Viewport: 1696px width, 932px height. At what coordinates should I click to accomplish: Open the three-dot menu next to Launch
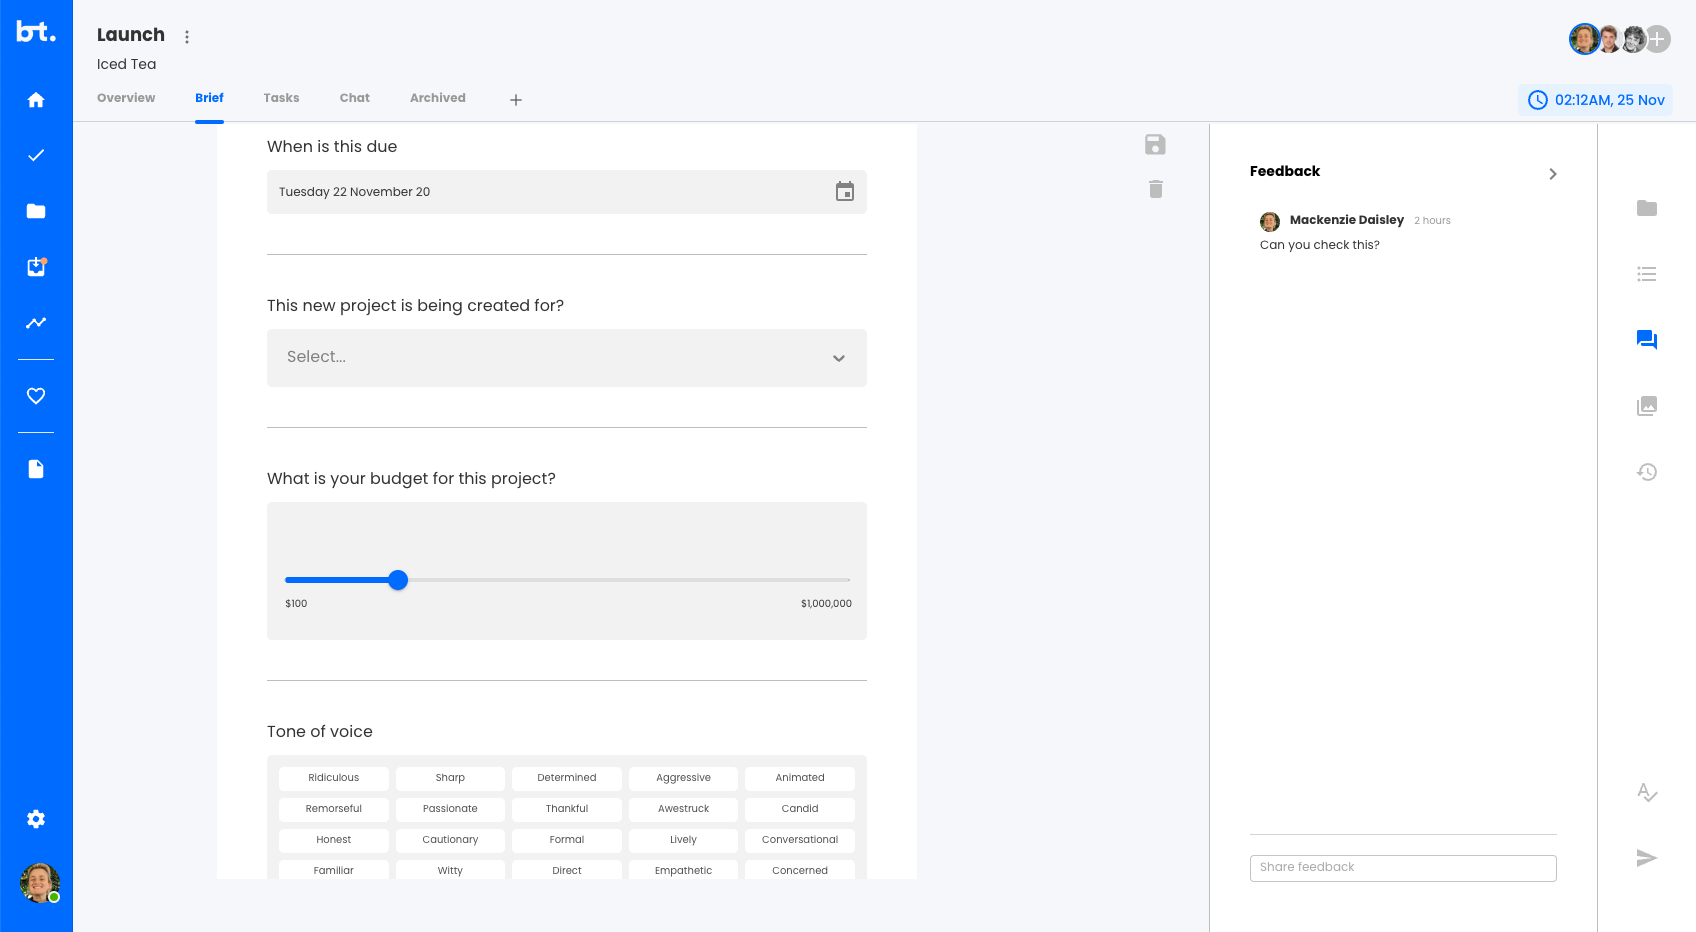187,37
